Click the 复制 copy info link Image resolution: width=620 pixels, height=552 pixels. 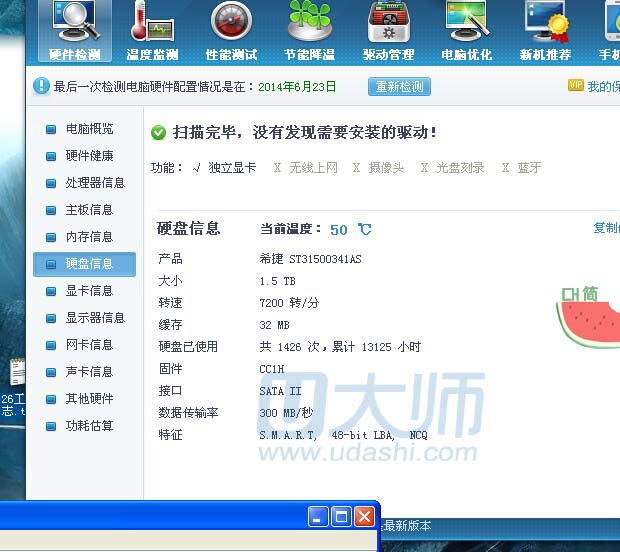click(x=606, y=228)
